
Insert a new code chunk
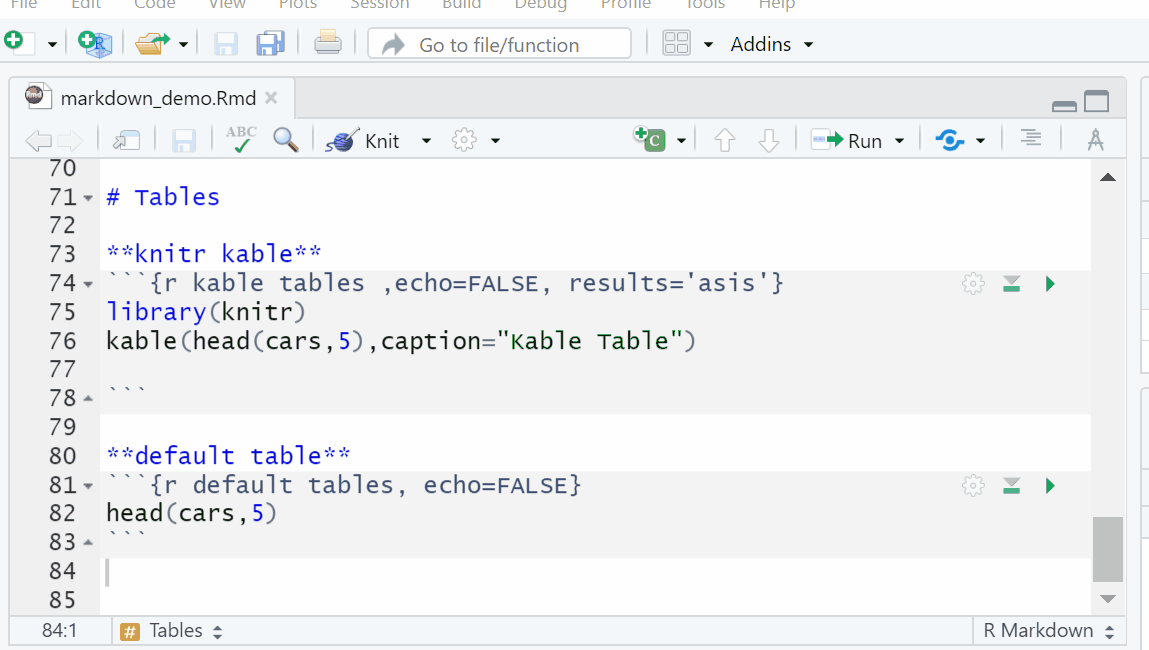click(x=650, y=140)
